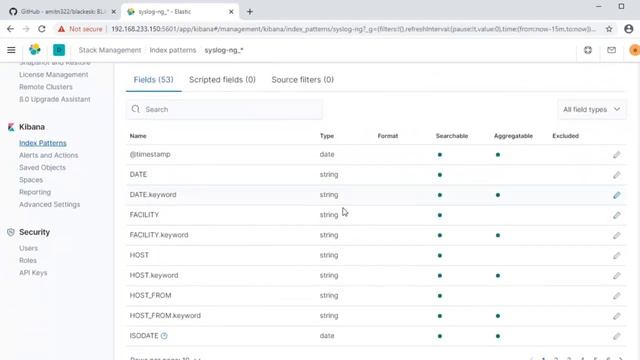
Task: Click the @timestamp field name
Action: pyautogui.click(x=150, y=154)
